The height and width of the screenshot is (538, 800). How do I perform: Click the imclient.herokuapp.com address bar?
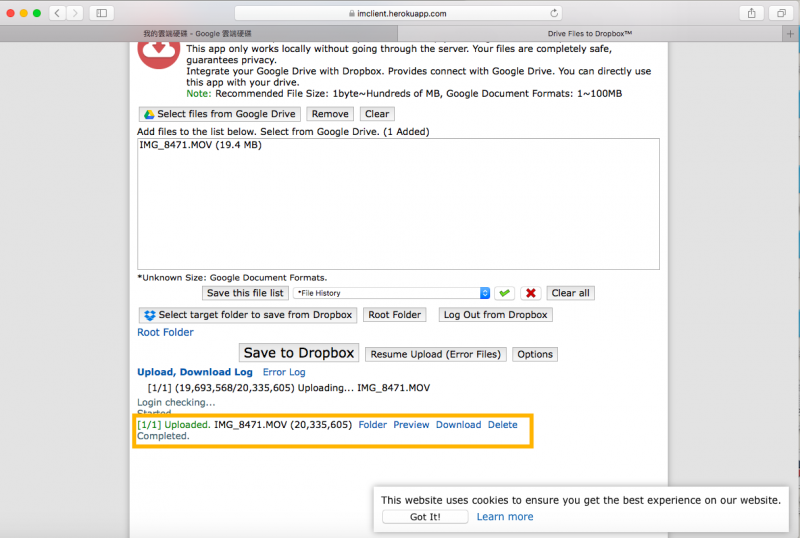[398, 13]
